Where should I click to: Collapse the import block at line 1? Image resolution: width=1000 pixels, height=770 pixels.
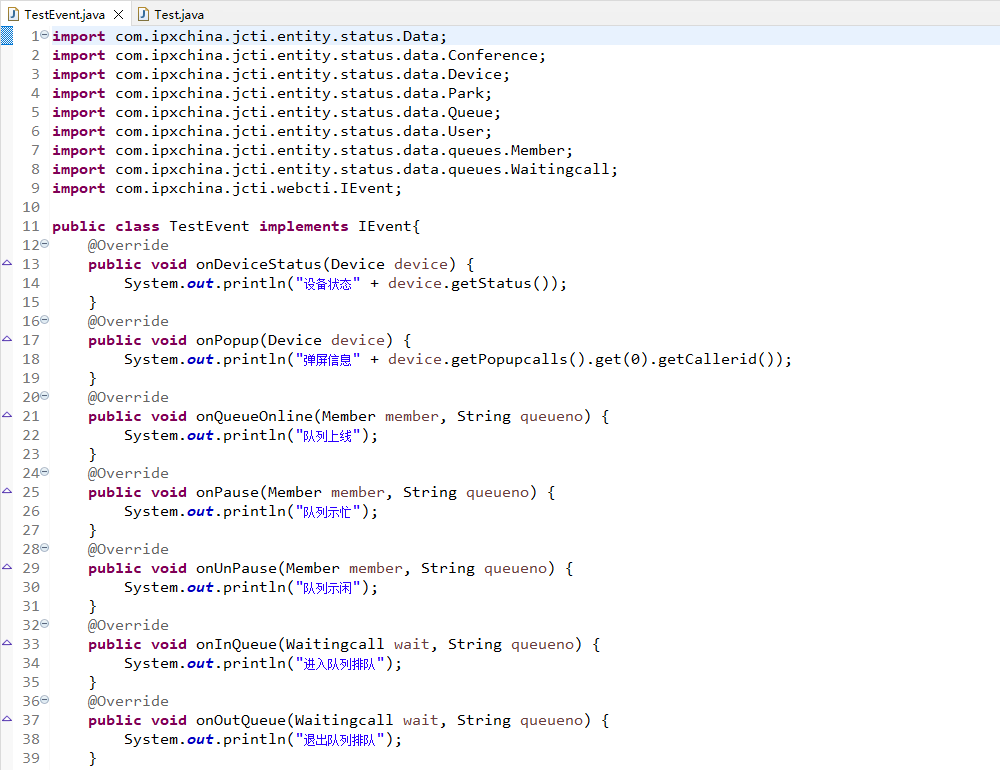(44, 36)
